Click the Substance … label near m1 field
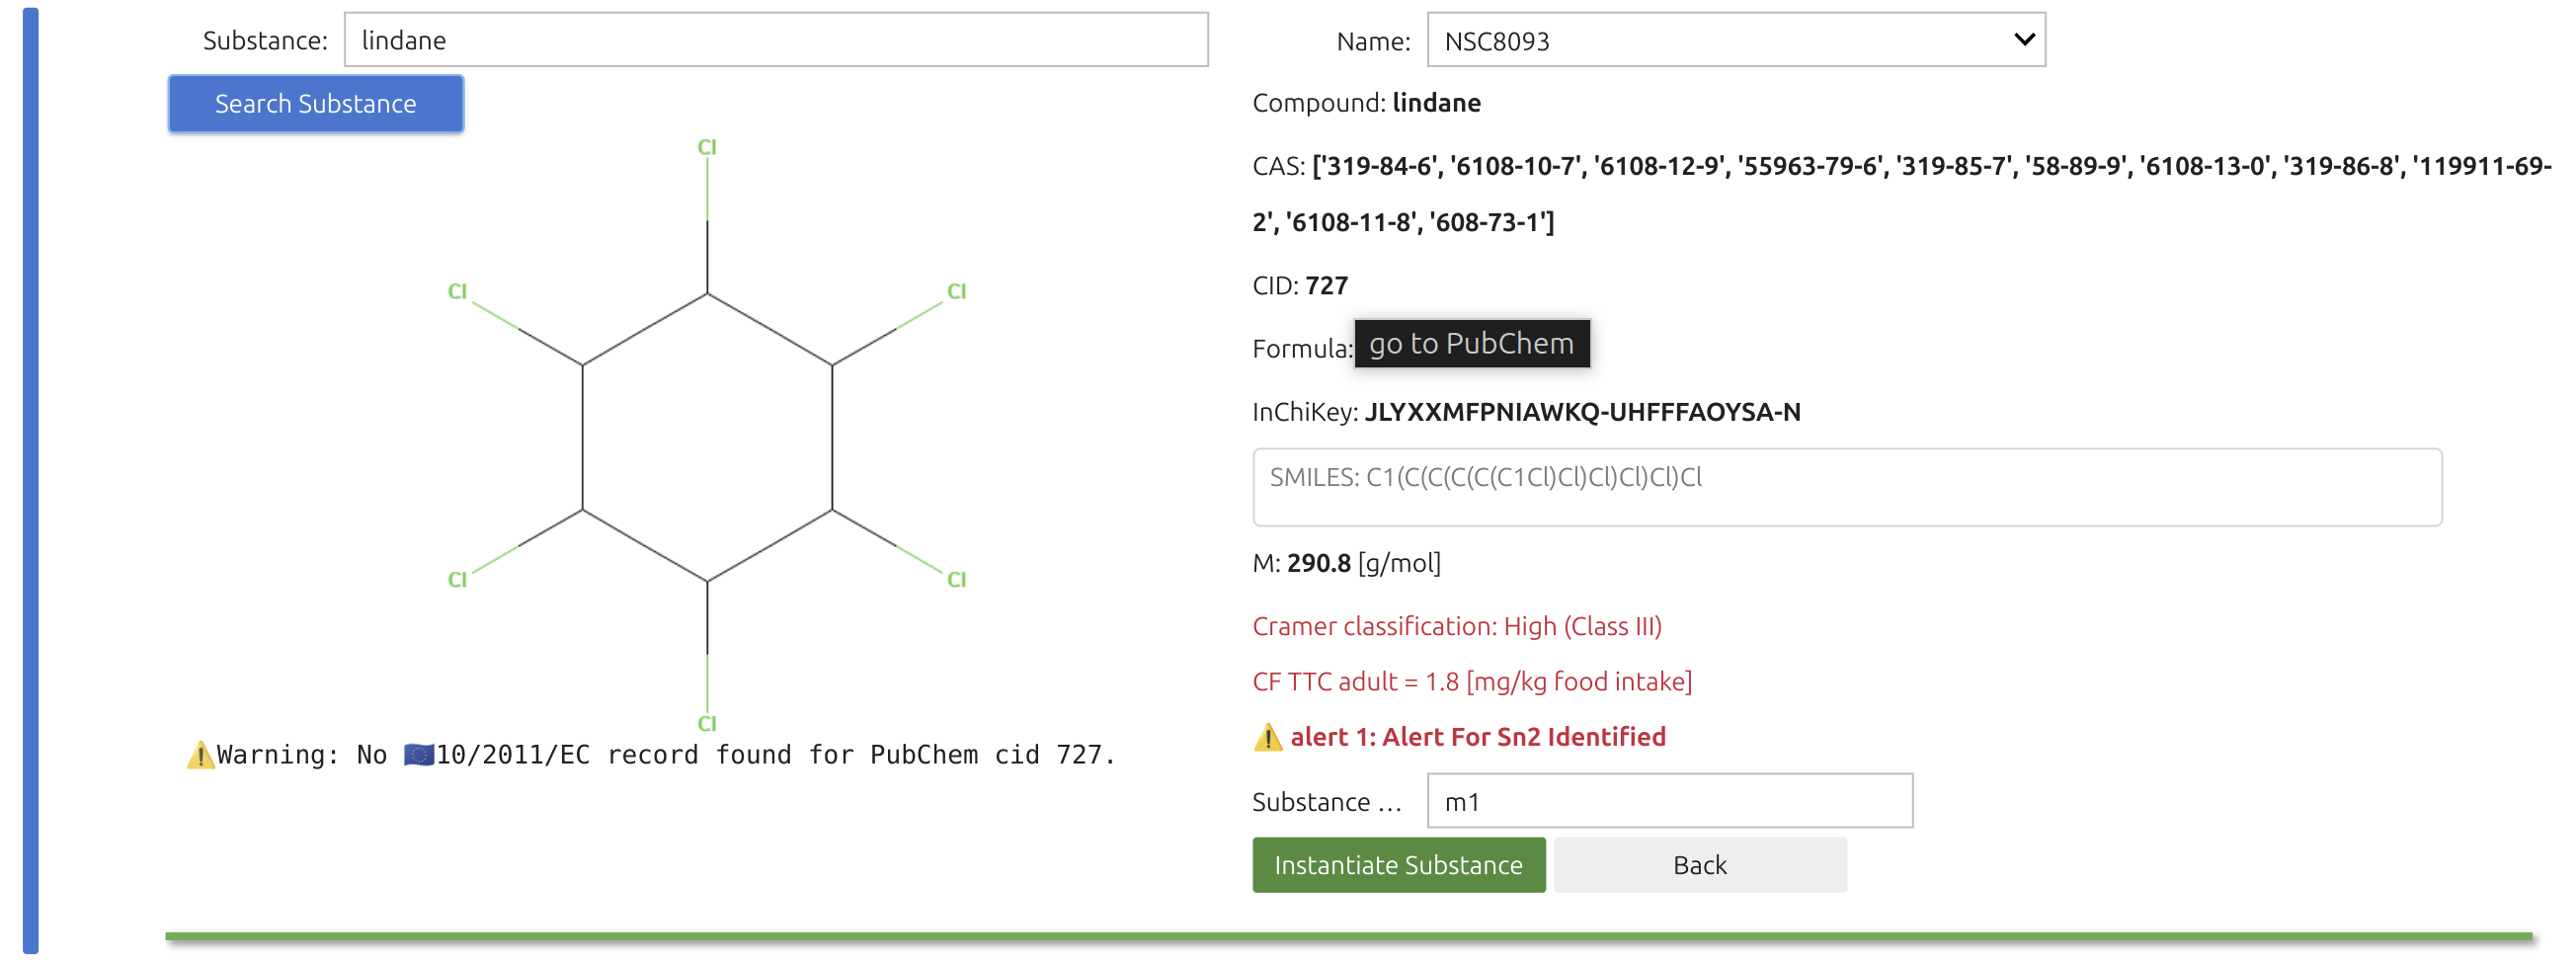 click(x=1326, y=802)
